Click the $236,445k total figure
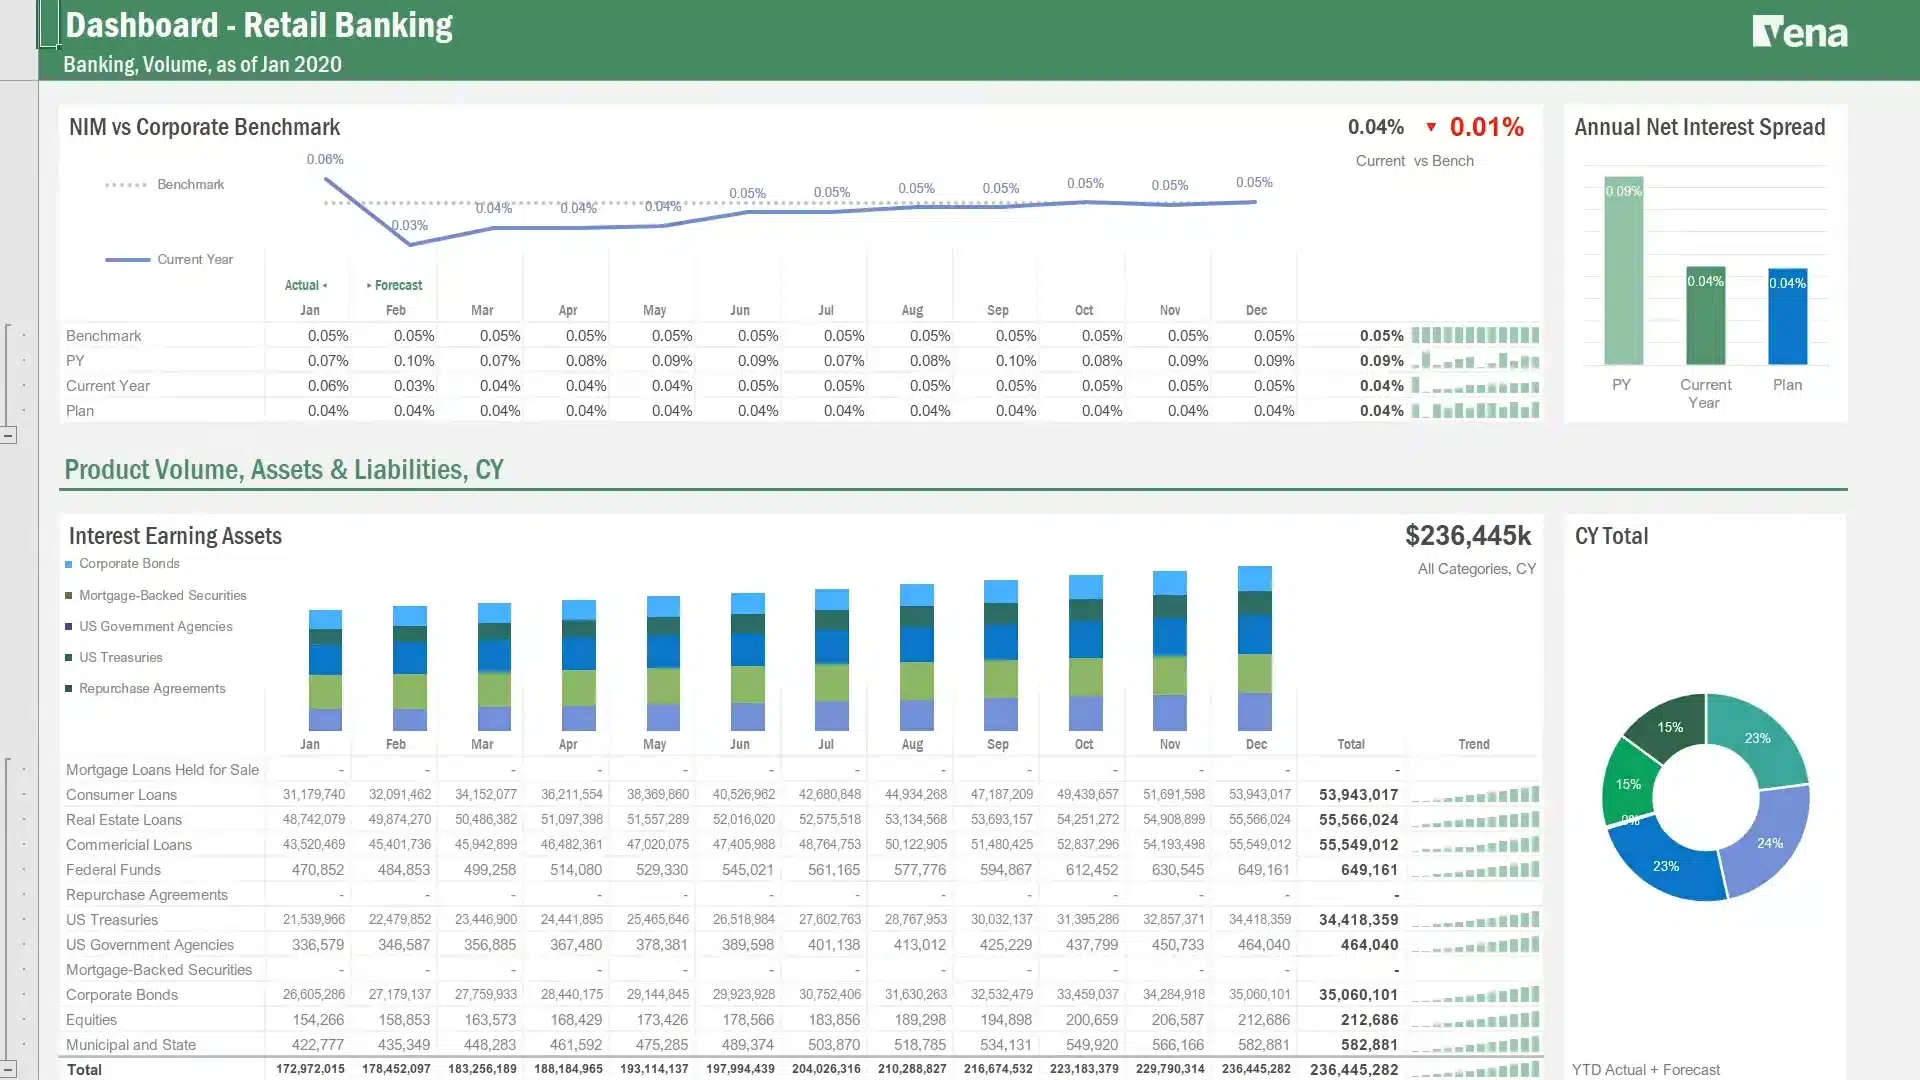This screenshot has height=1080, width=1920. click(x=1468, y=536)
